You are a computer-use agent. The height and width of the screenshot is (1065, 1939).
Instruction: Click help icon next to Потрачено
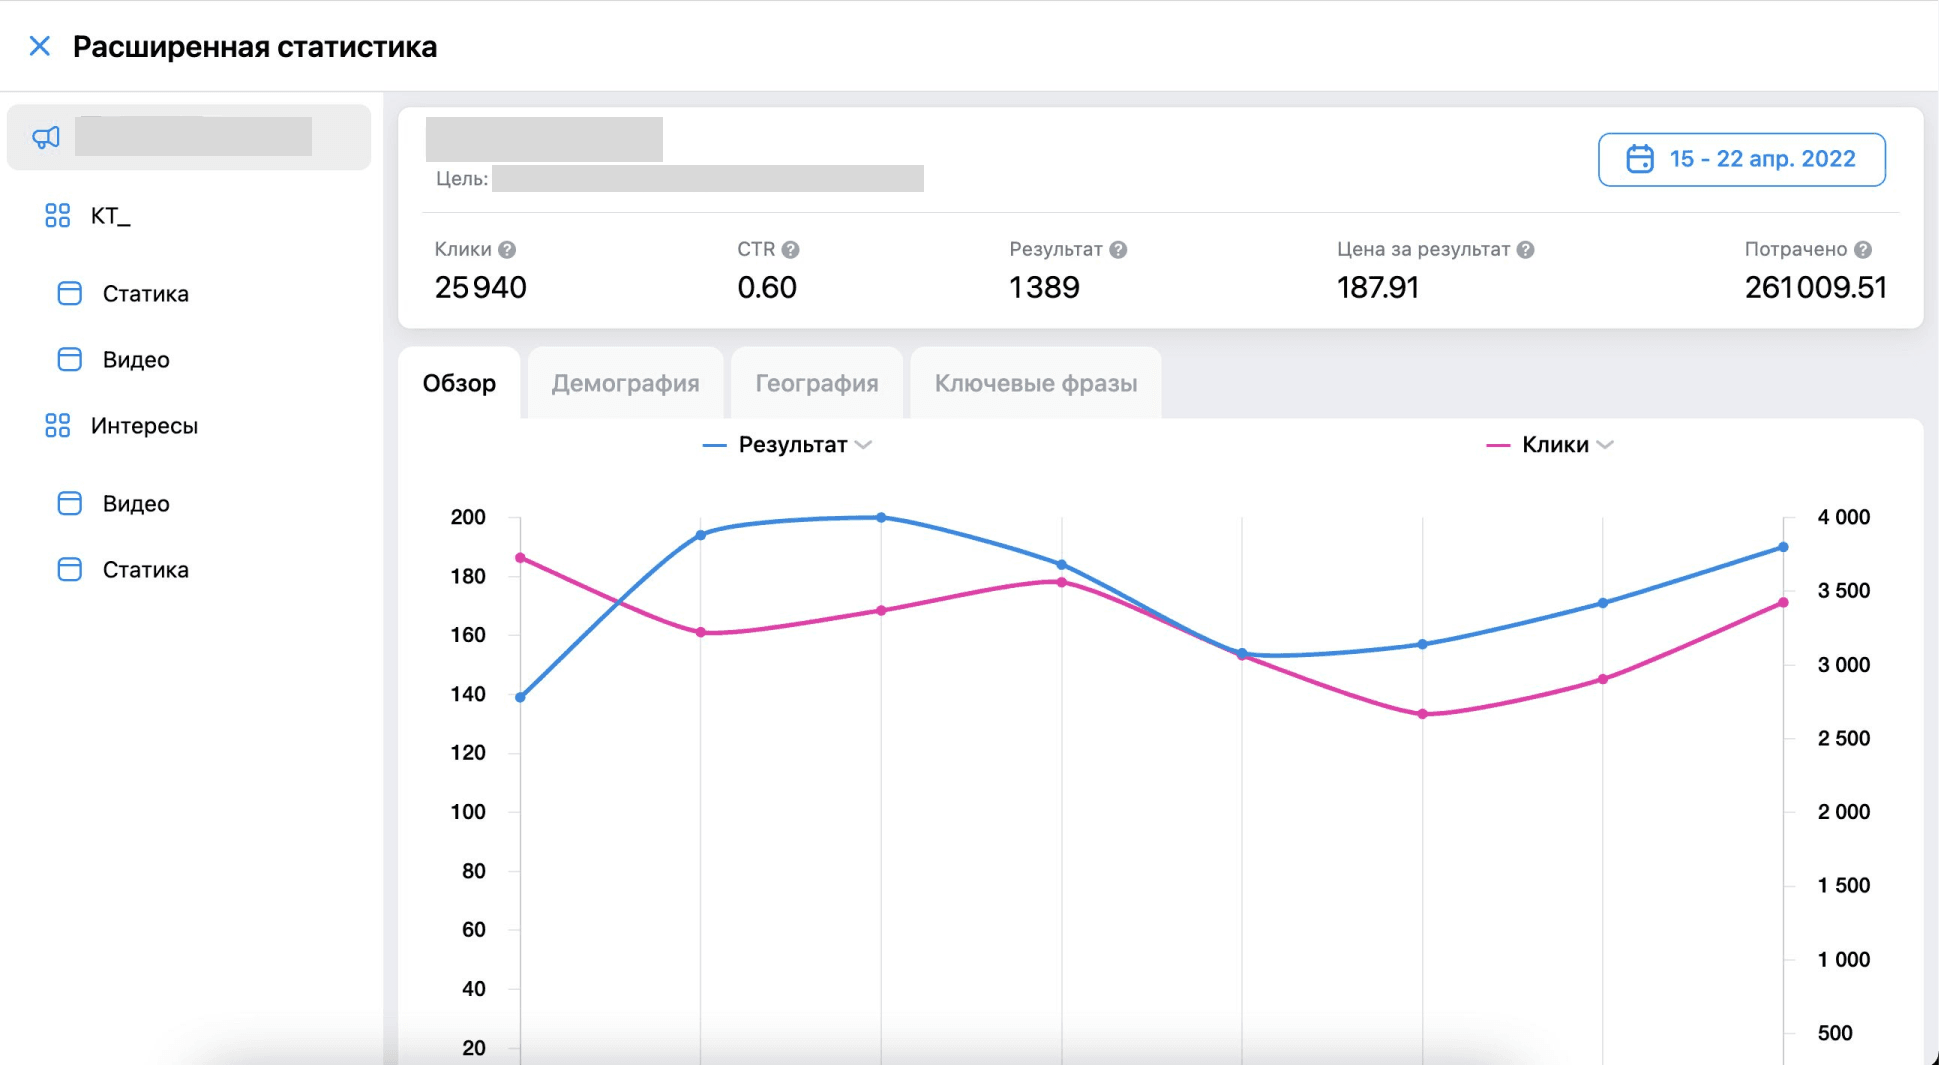(x=1862, y=250)
